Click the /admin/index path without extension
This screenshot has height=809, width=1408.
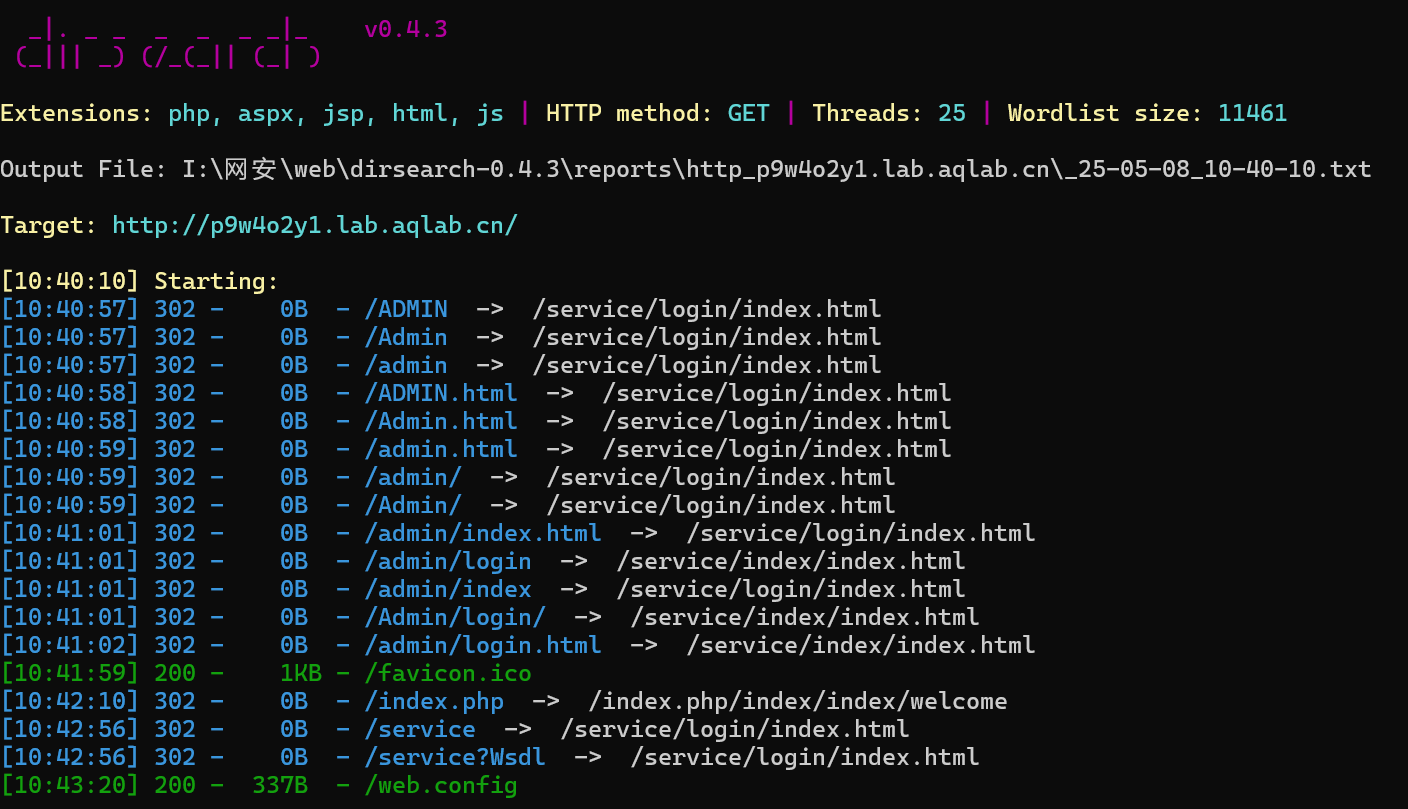(448, 589)
